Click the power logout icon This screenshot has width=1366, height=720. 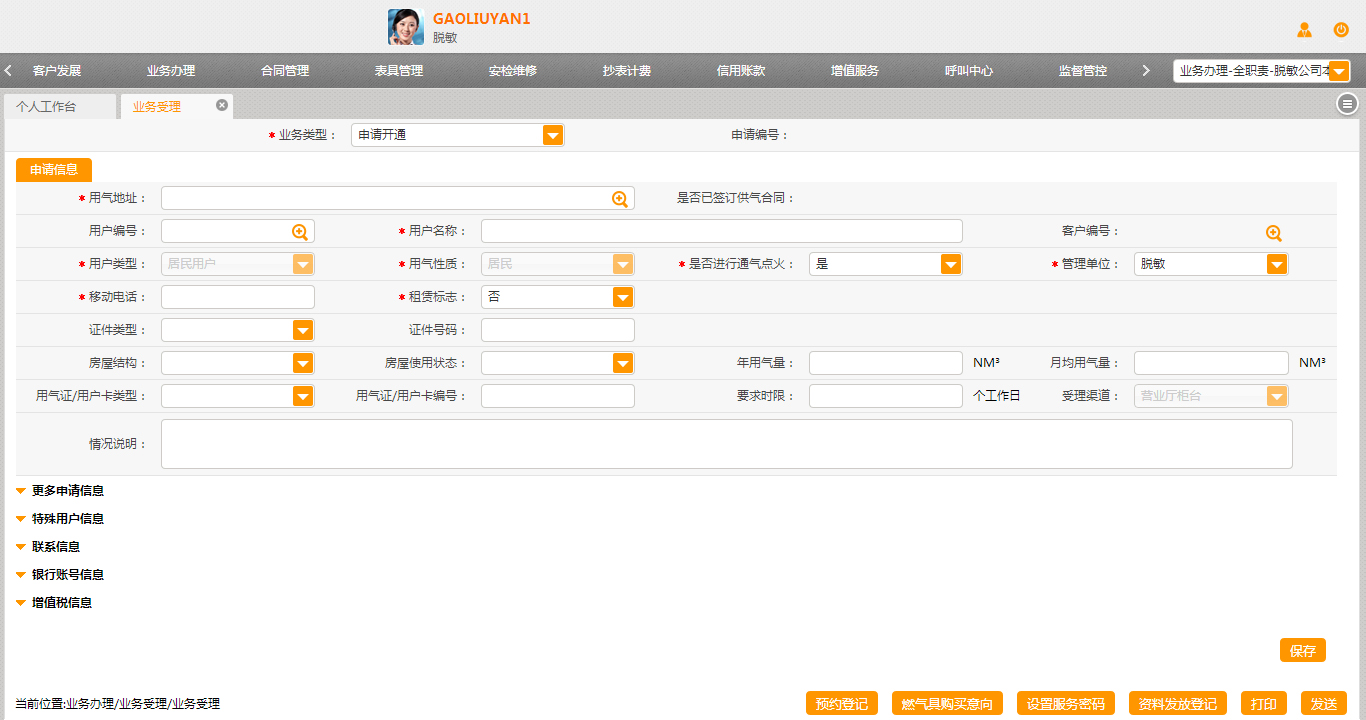pos(1341,30)
